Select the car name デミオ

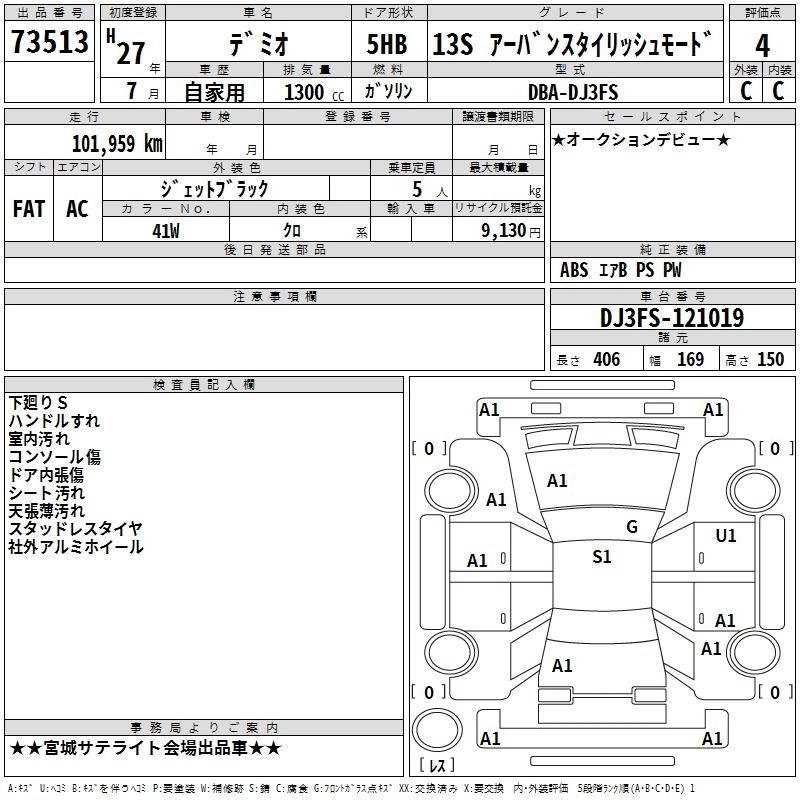[x=258, y=44]
